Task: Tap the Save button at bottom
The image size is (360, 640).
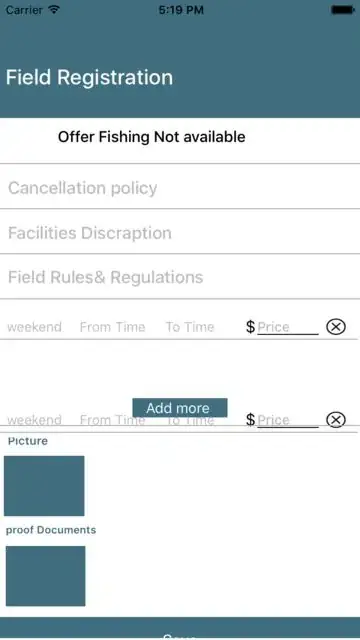Action: 180,629
